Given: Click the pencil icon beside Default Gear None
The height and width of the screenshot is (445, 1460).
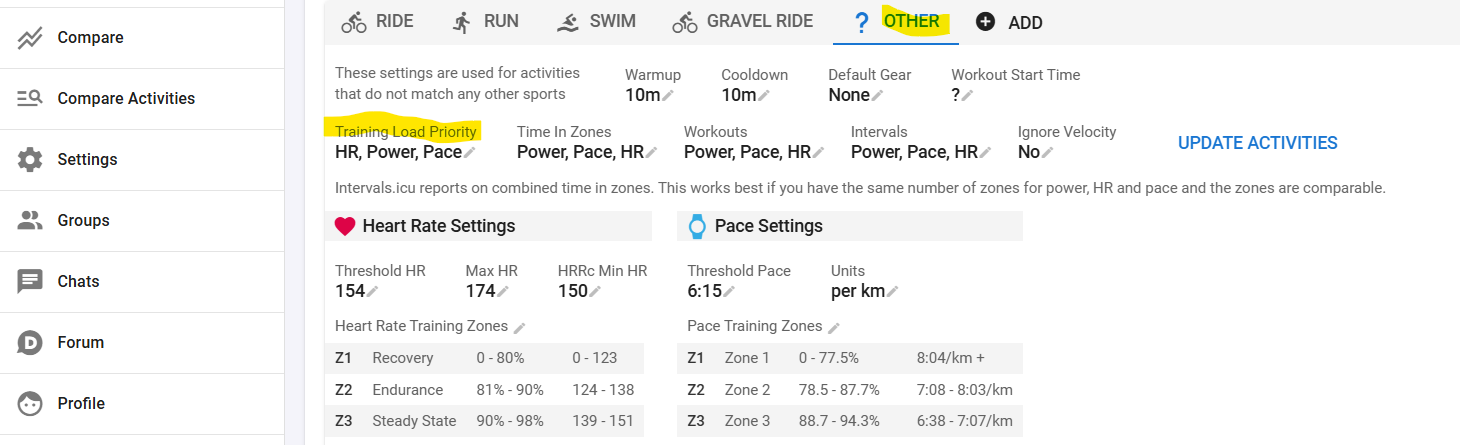Looking at the screenshot, I should tap(878, 96).
